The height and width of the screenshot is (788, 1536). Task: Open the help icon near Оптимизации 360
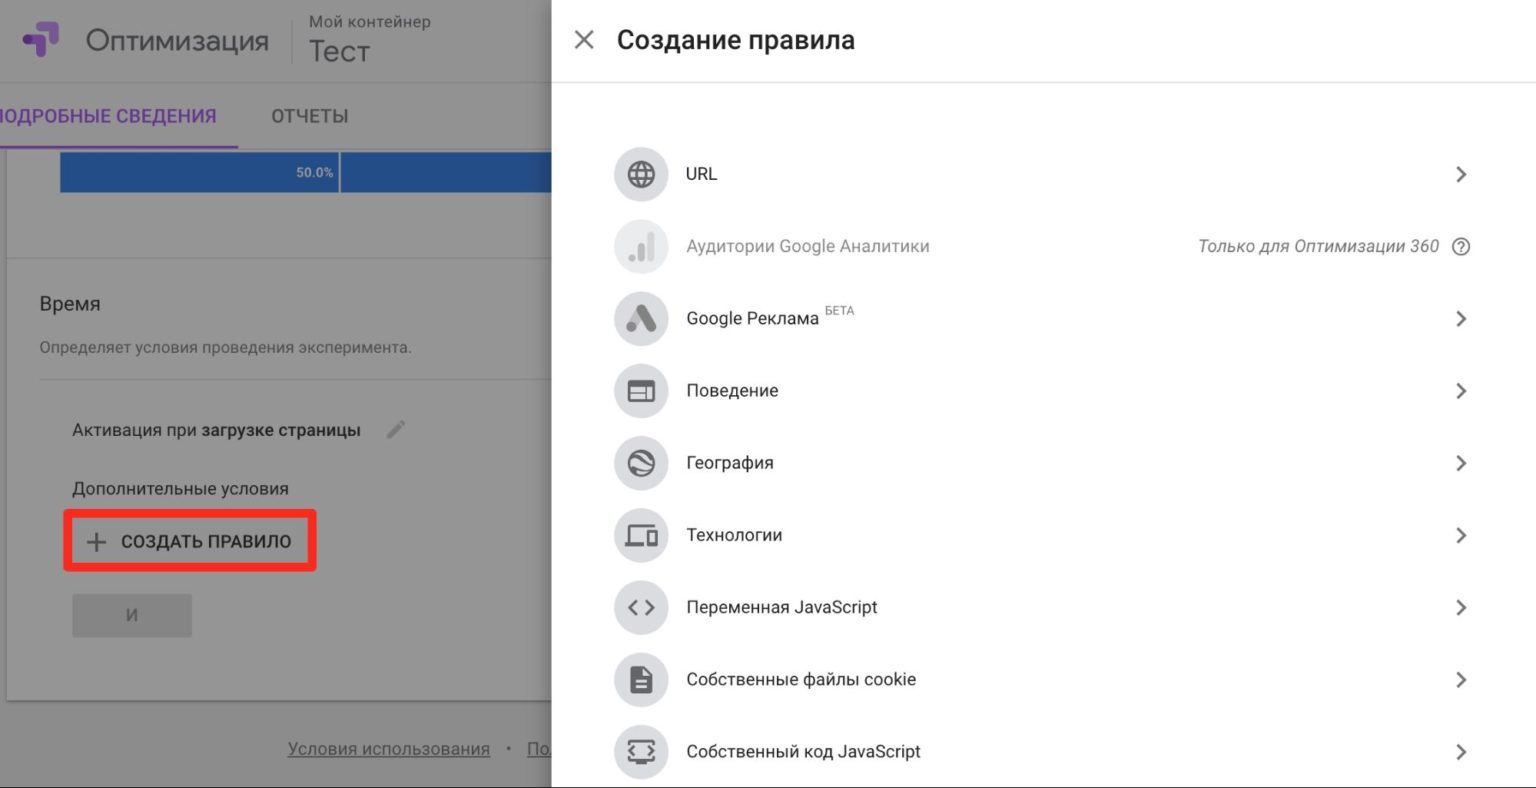(1462, 246)
